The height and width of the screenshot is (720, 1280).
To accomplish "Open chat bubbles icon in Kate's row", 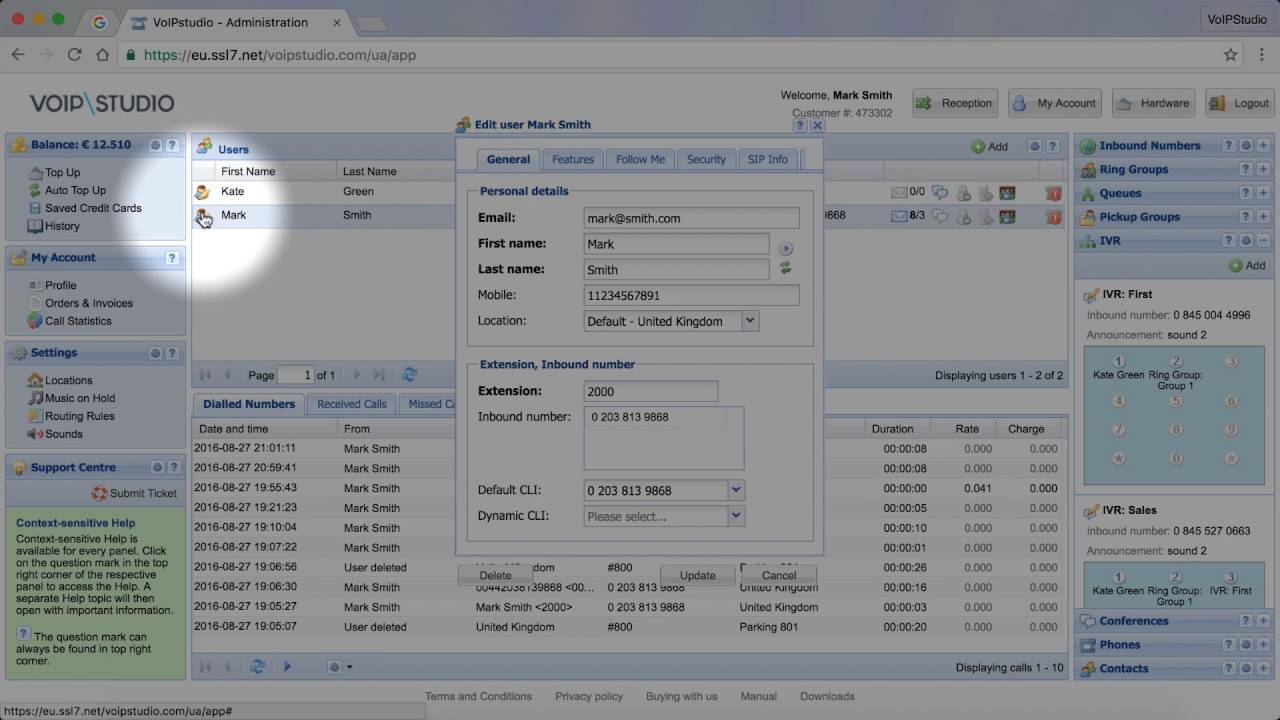I will [x=940, y=192].
